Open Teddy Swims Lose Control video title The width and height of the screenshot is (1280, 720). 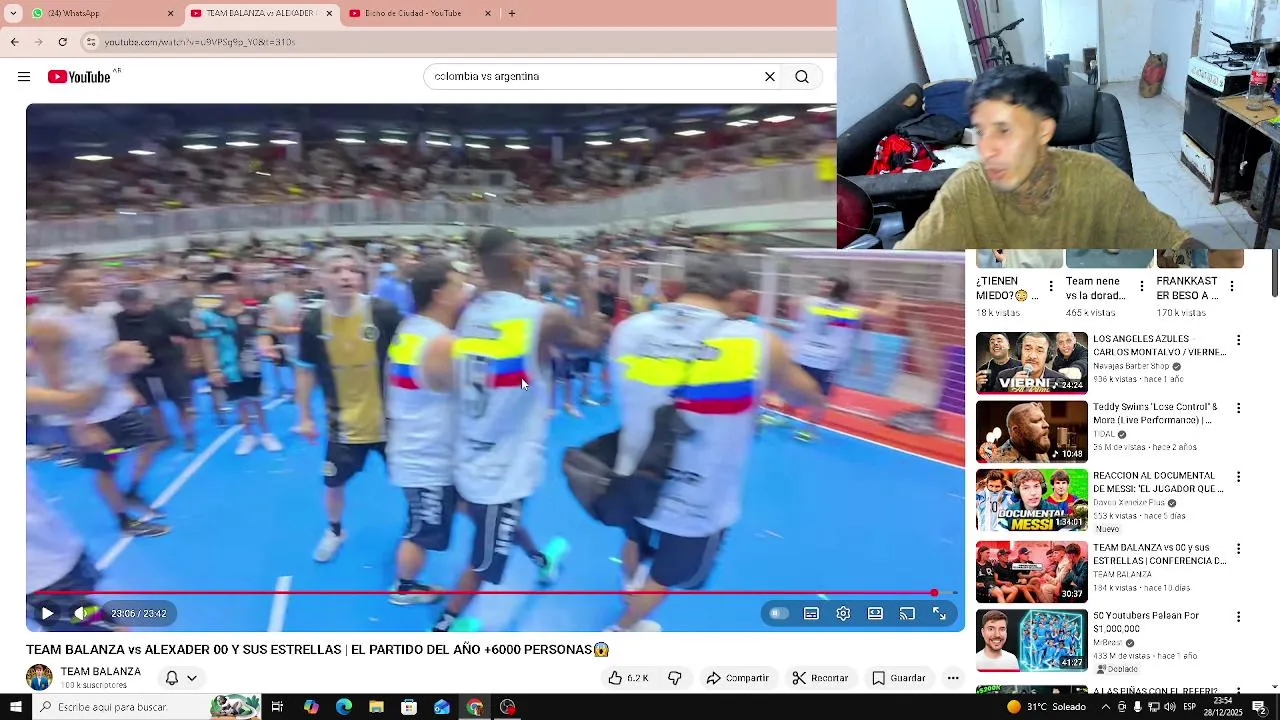(x=1155, y=414)
